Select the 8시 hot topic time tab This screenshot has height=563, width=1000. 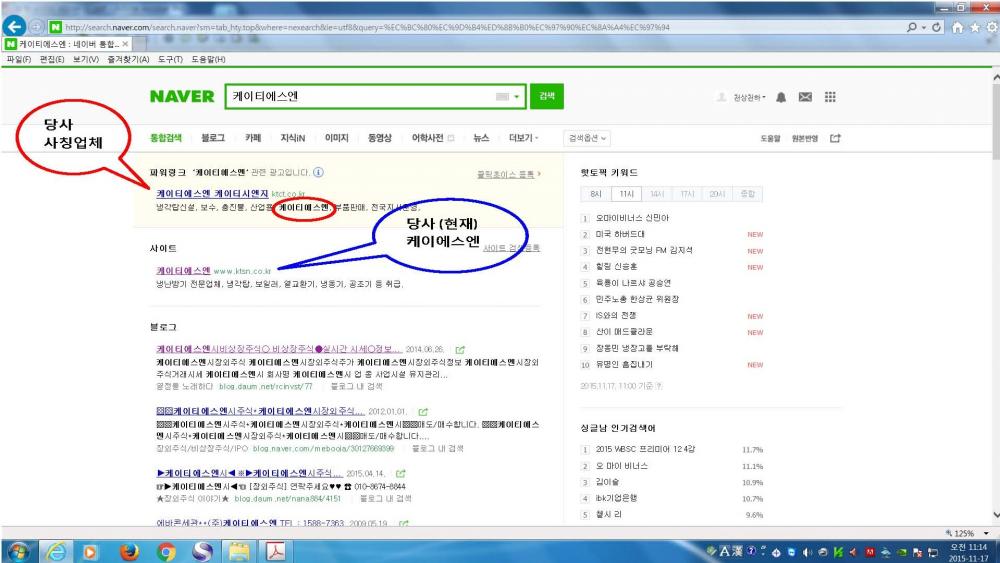[x=596, y=194]
